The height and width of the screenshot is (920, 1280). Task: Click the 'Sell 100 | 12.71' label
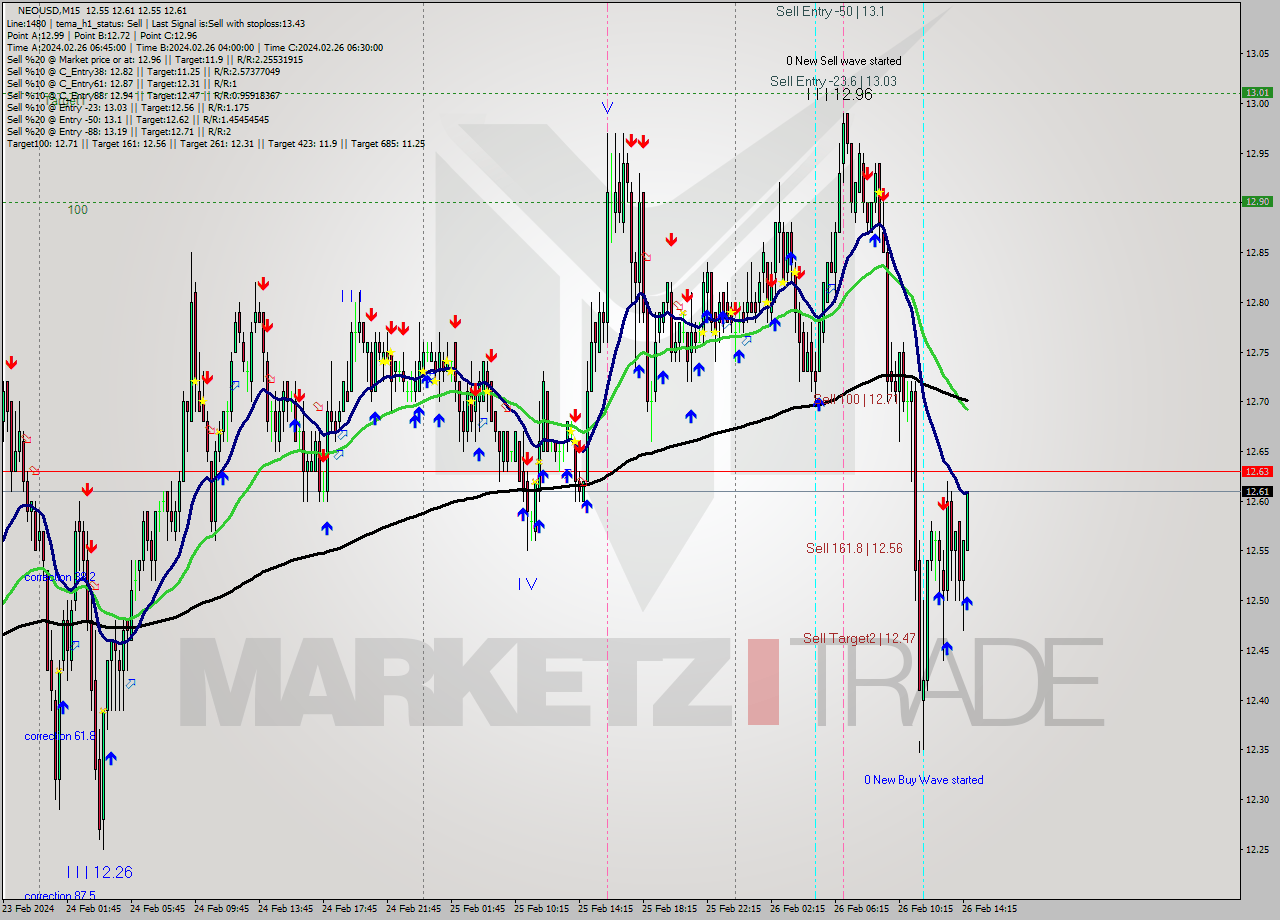[x=858, y=399]
